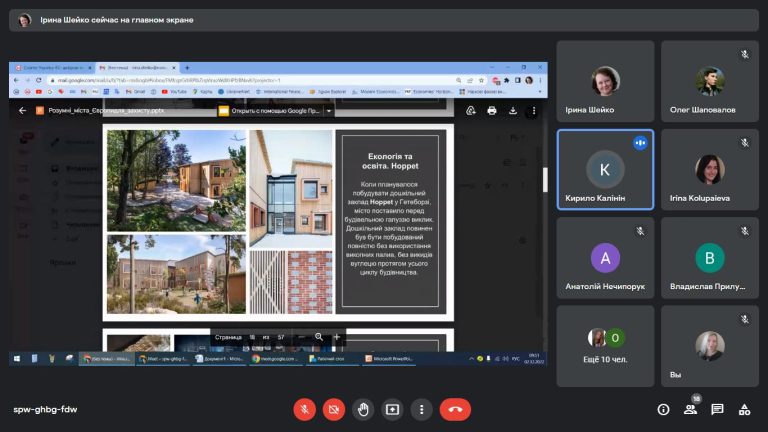768x432 pixels.
Task: Click muted mic icon on Владислав Прилу... tile
Action: point(744,231)
